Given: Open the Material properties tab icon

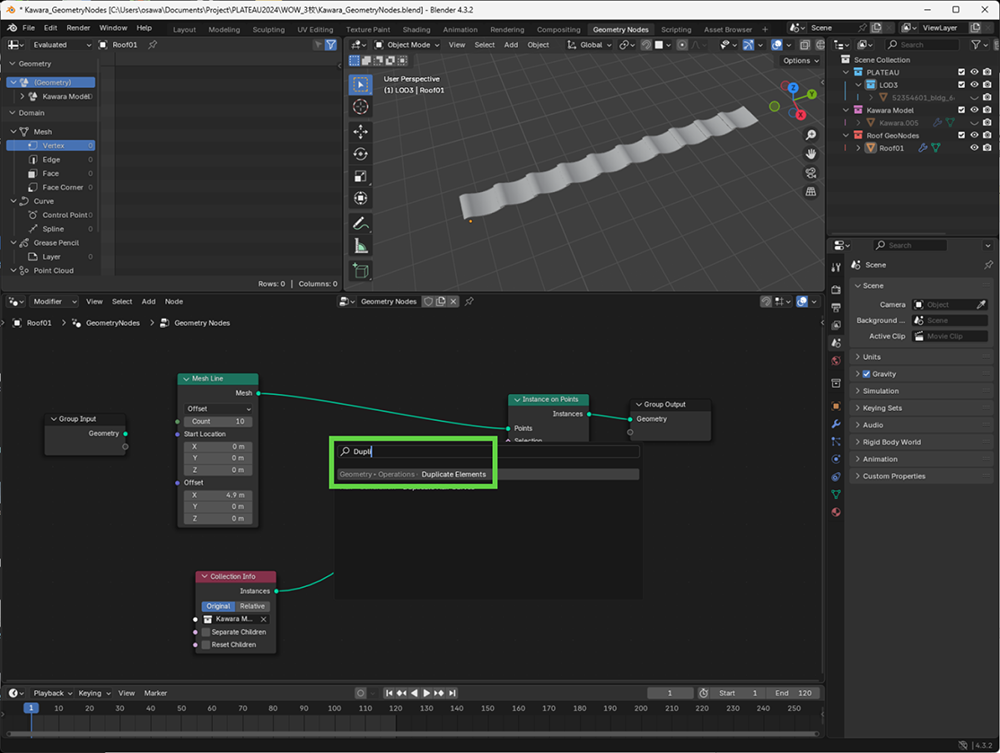Looking at the screenshot, I should pos(836,512).
